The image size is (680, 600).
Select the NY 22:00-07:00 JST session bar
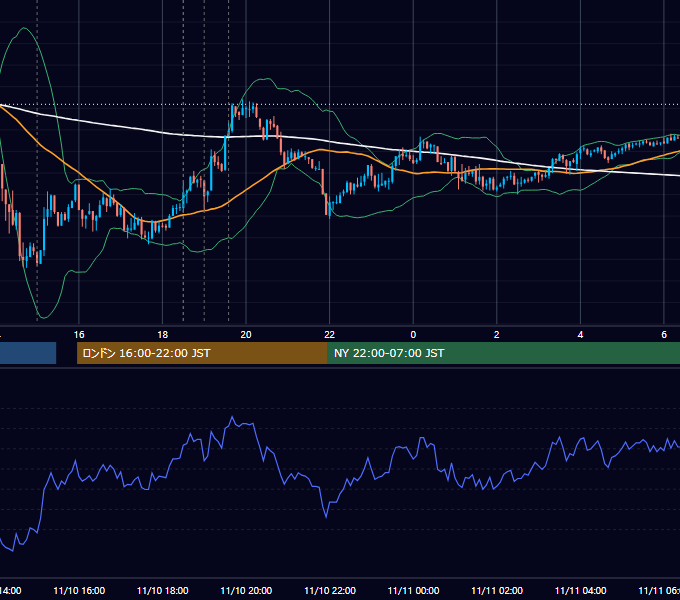coord(503,353)
